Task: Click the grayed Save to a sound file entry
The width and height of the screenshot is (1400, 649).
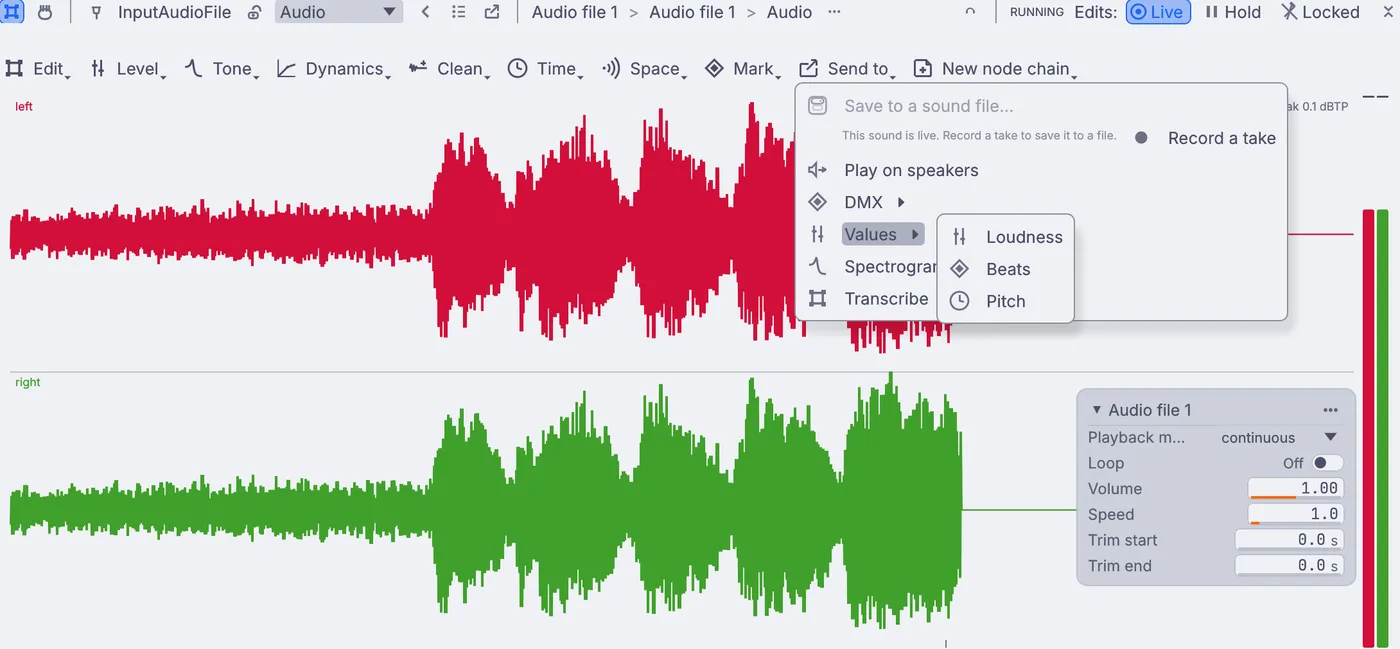Action: [928, 106]
